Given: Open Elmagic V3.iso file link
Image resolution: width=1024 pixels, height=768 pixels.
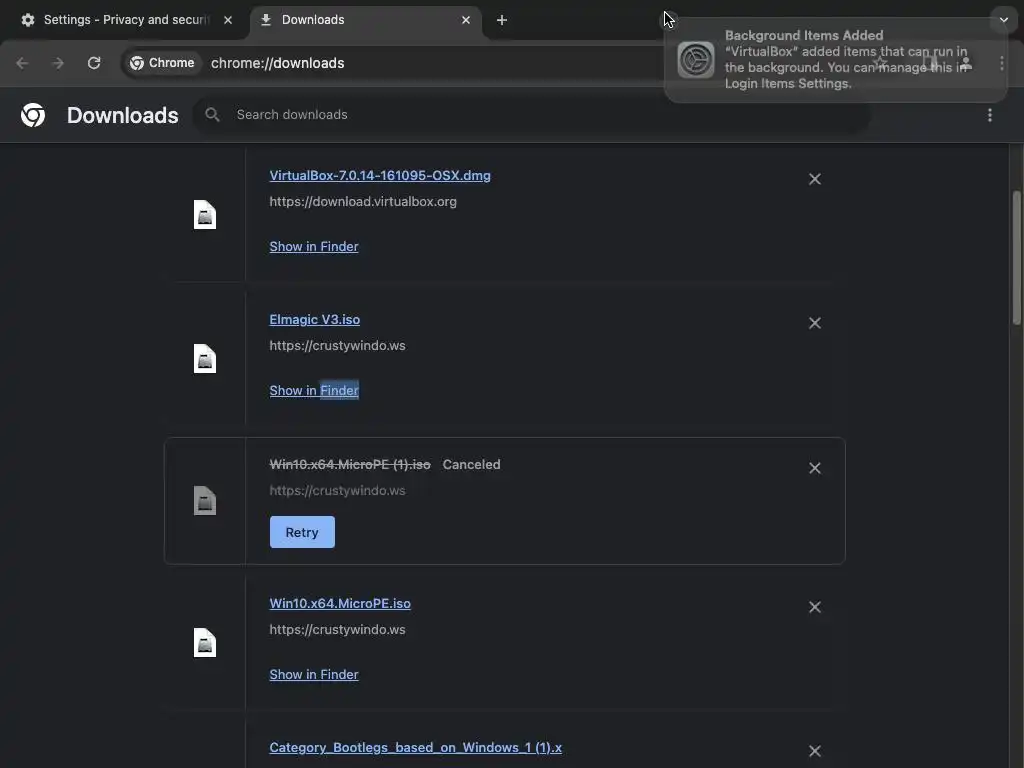Looking at the screenshot, I should tap(315, 319).
